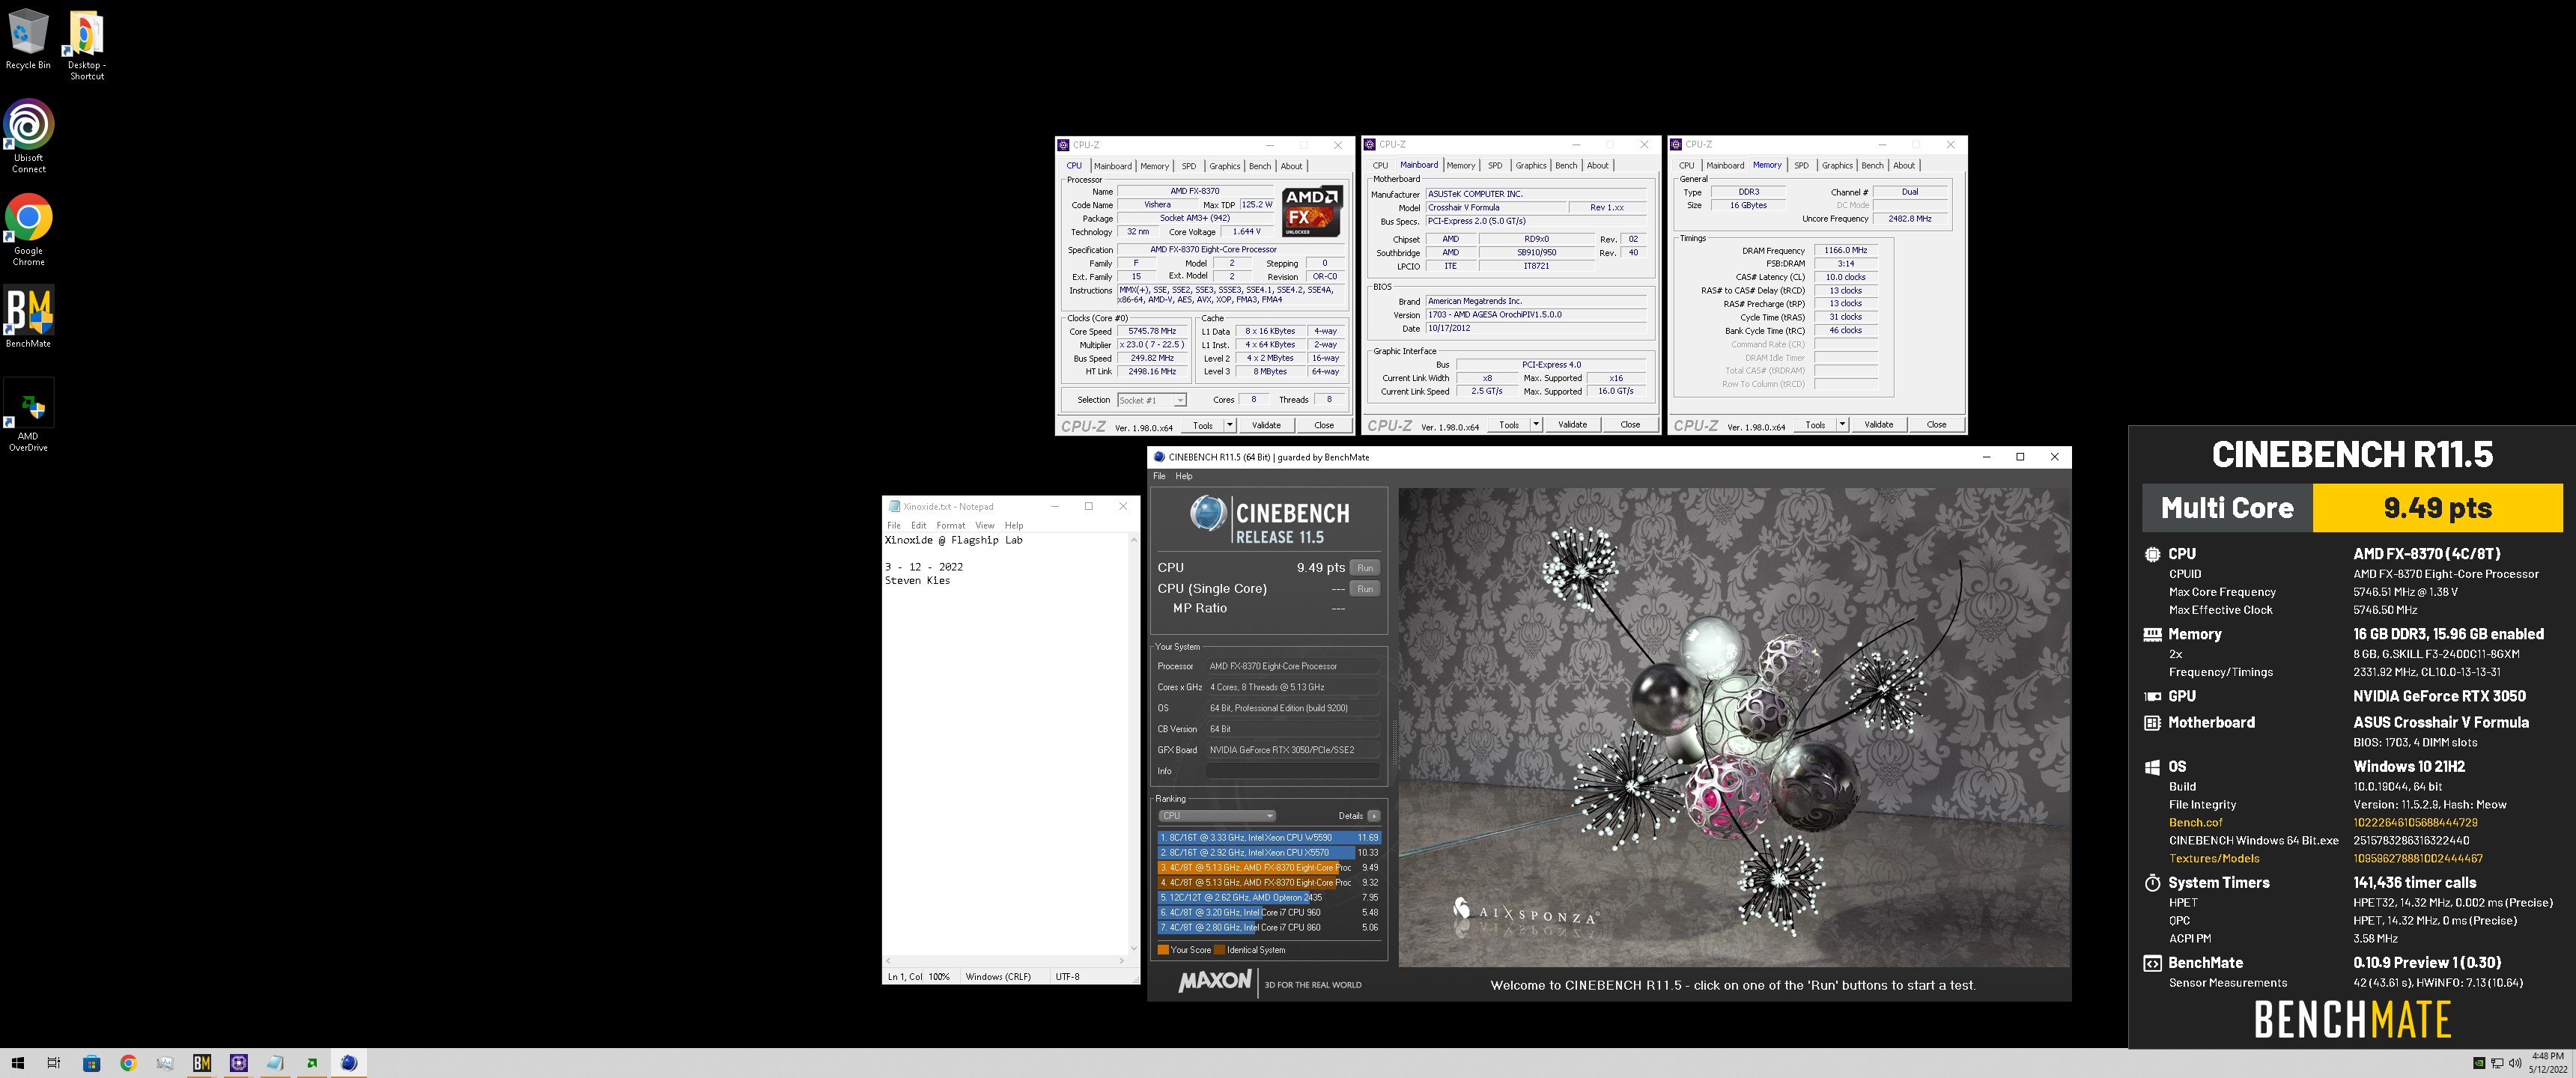Switch to Mainboard tab in CPU-Z CPU window
The width and height of the screenshot is (2576, 1078).
coord(1112,166)
